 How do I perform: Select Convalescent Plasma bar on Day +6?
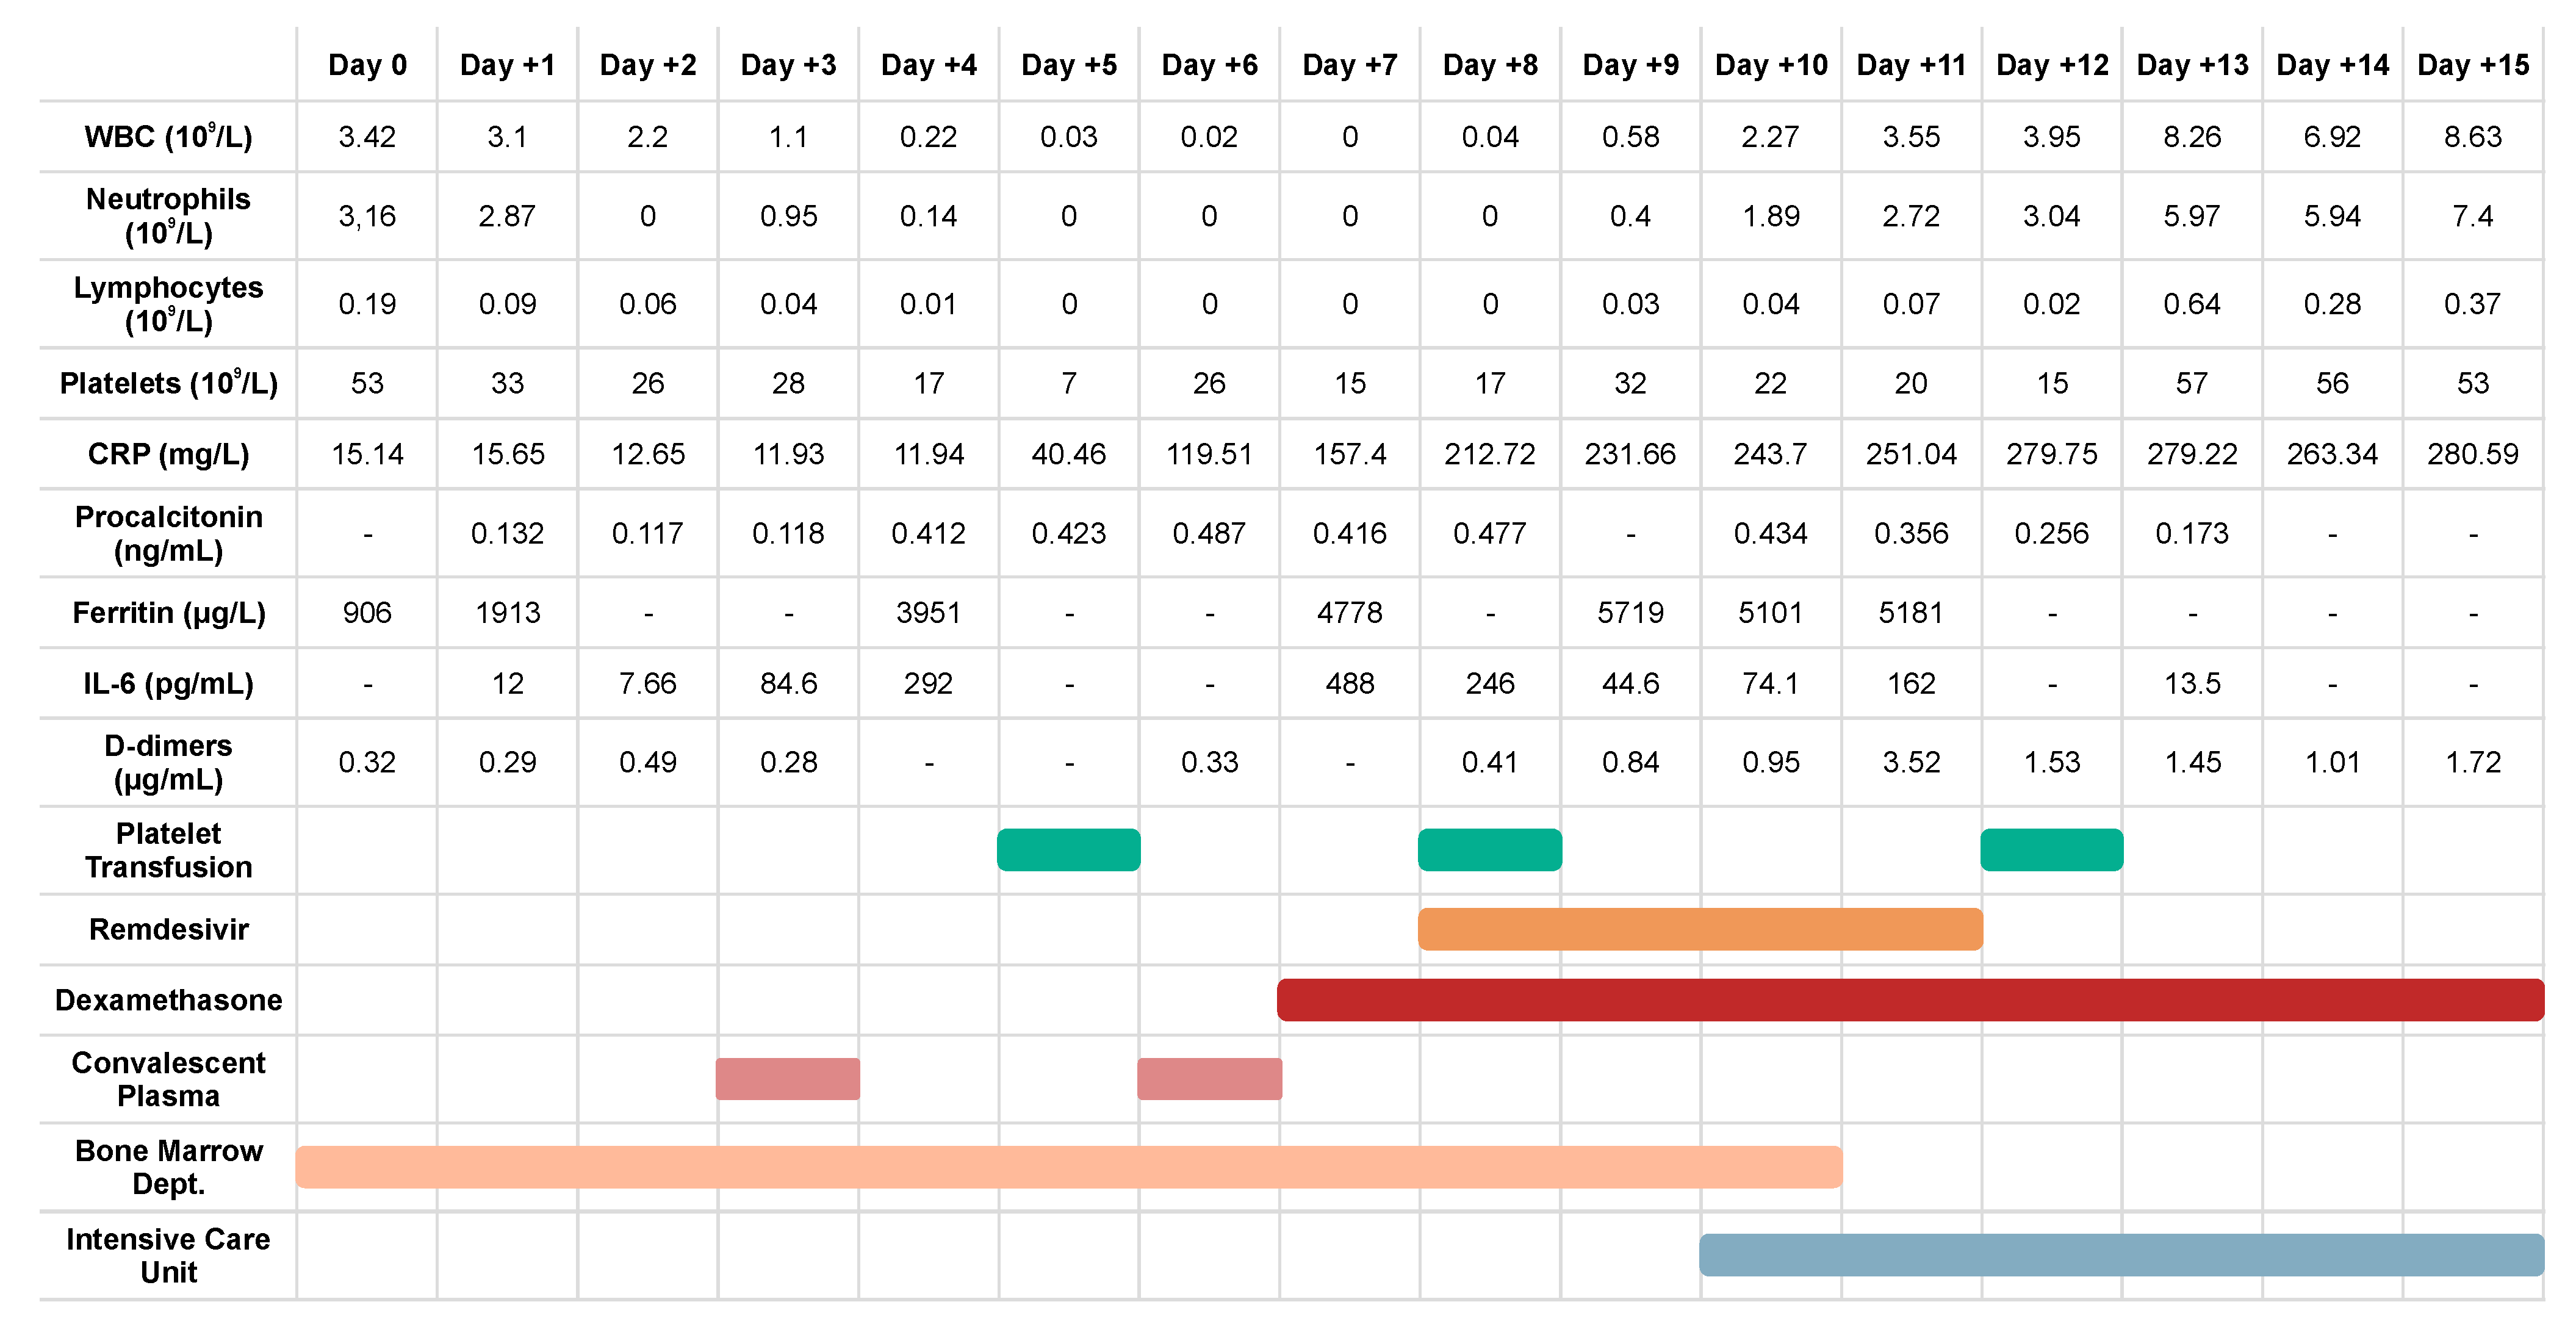click(x=1209, y=1079)
